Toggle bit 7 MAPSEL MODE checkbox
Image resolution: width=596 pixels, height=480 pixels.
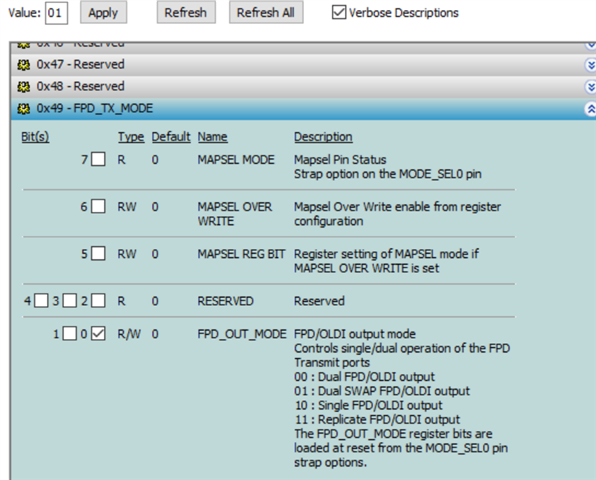point(98,159)
